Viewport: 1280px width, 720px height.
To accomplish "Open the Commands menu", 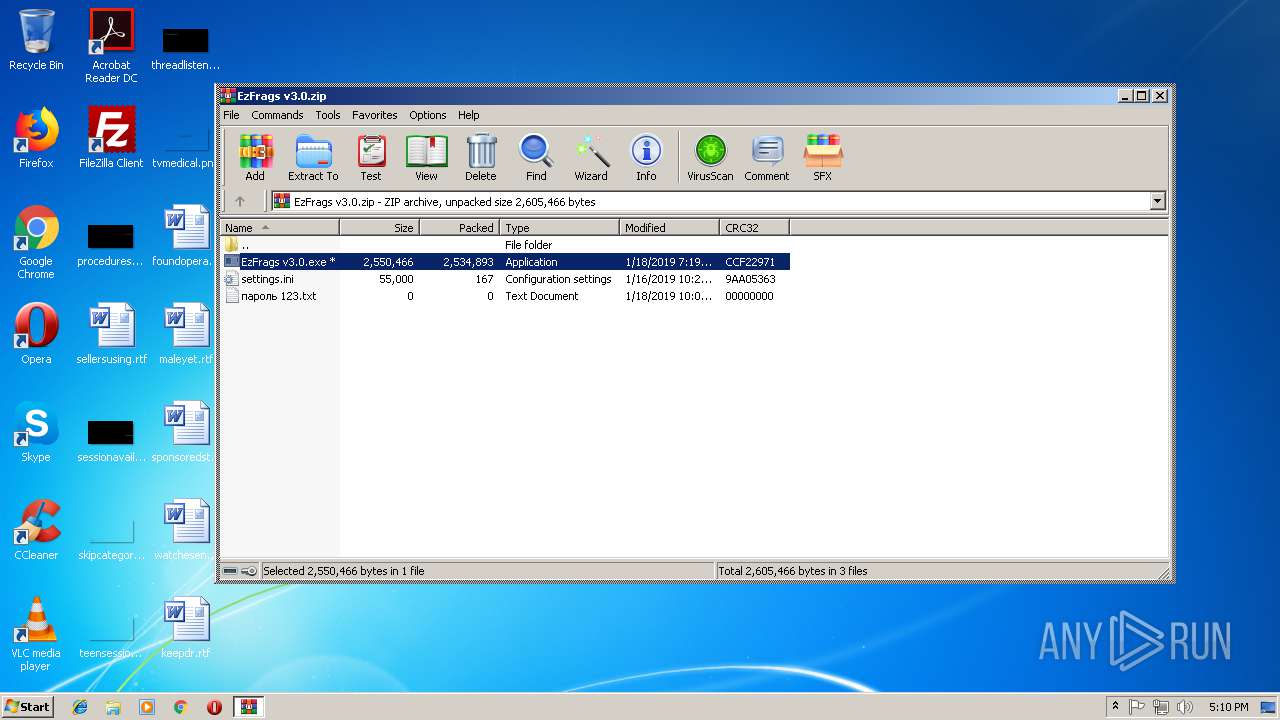I will [x=277, y=115].
